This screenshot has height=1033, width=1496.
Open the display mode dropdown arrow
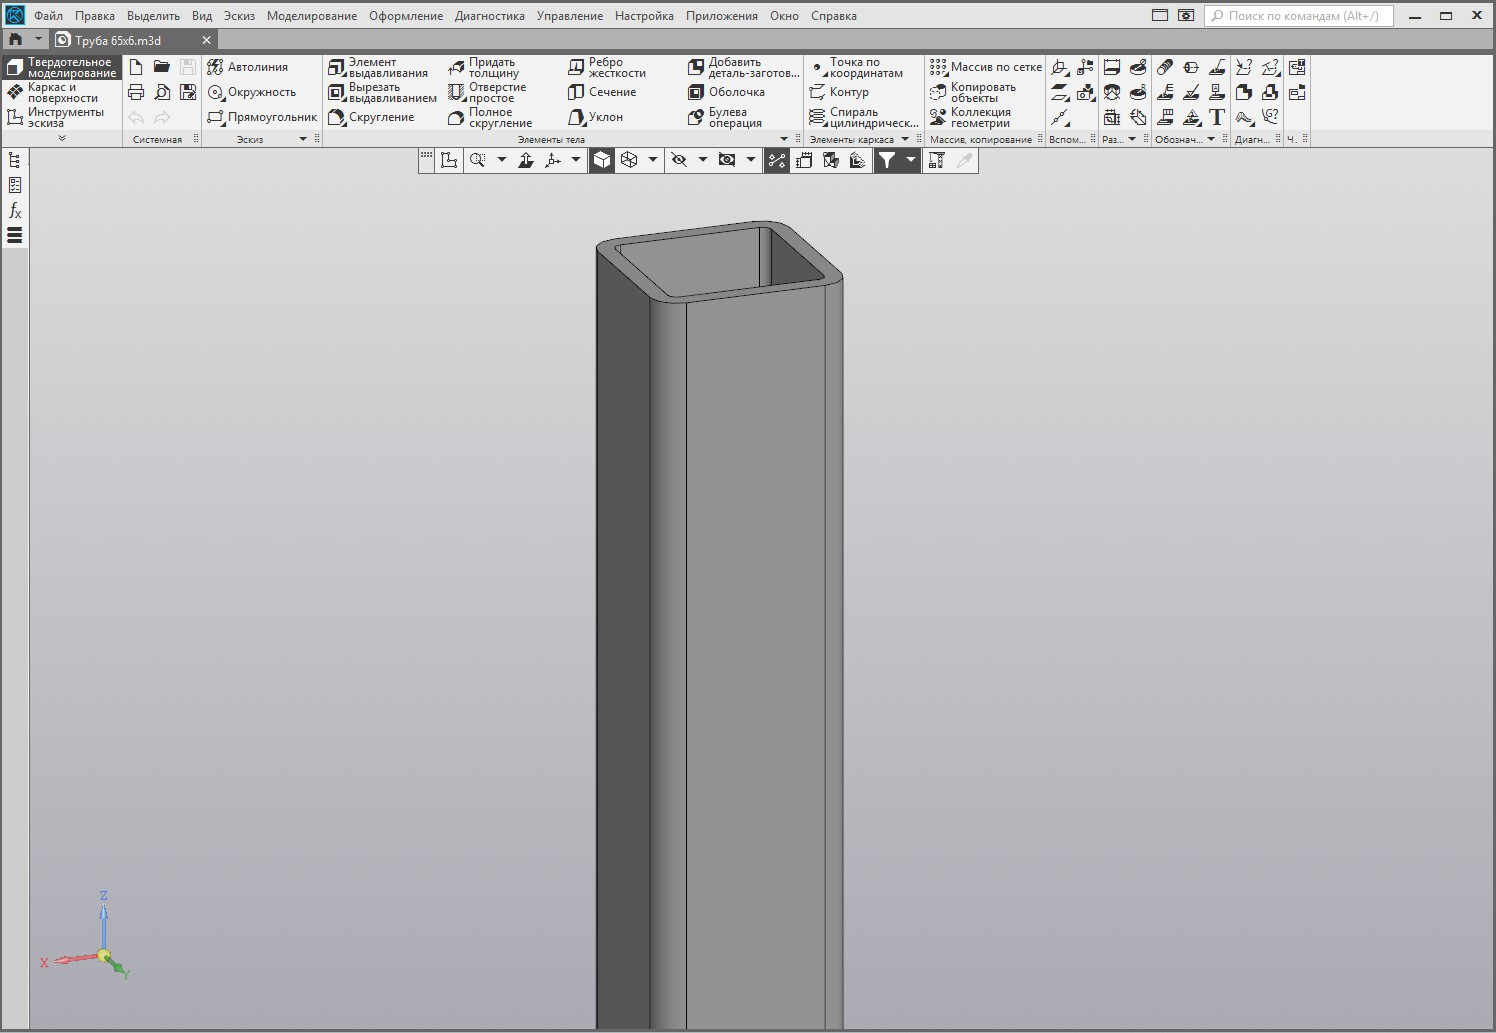point(653,160)
